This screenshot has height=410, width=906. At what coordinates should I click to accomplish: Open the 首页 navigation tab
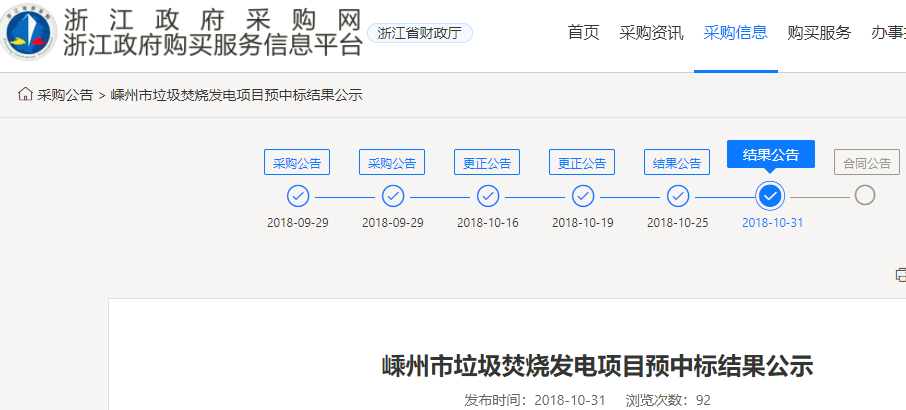tap(583, 33)
